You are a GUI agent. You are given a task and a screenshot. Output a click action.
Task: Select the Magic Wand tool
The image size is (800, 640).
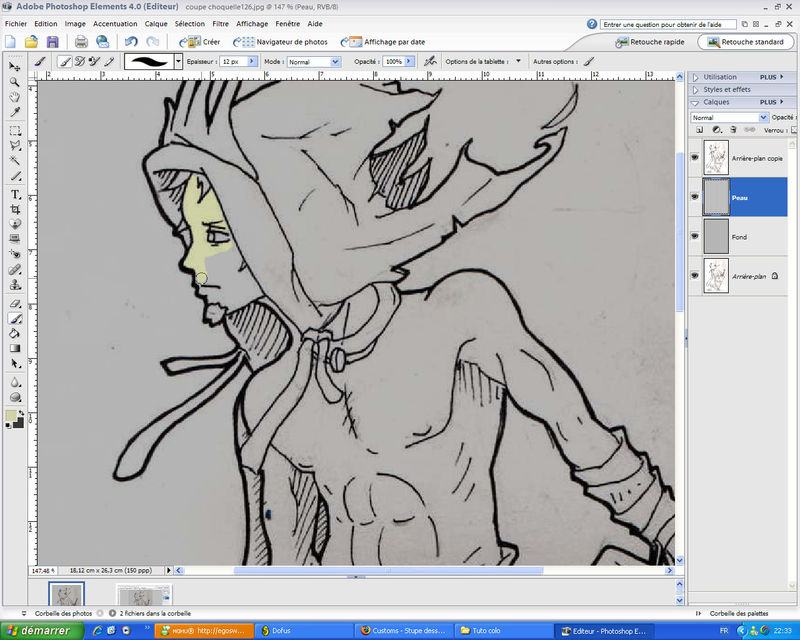[15, 161]
